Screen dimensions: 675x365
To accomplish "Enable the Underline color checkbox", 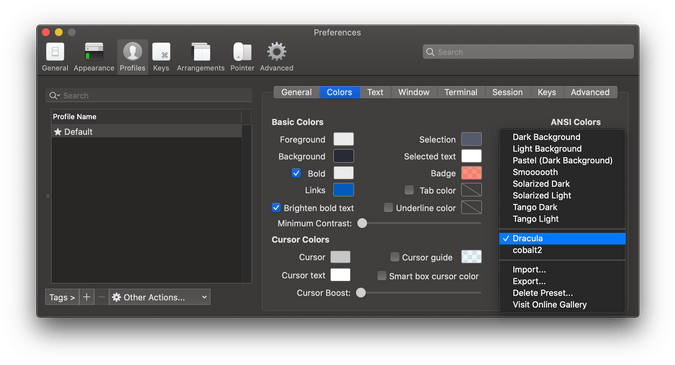I will (388, 207).
